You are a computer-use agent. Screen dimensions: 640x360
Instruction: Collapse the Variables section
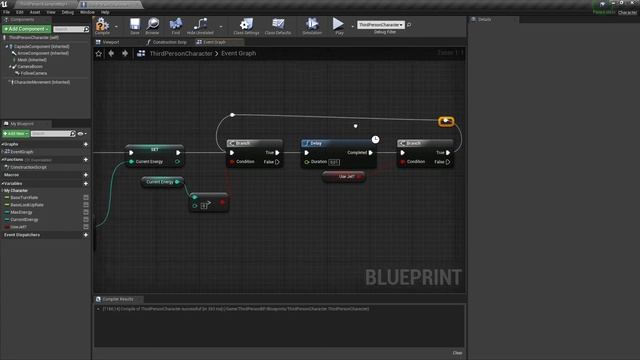pos(2,183)
